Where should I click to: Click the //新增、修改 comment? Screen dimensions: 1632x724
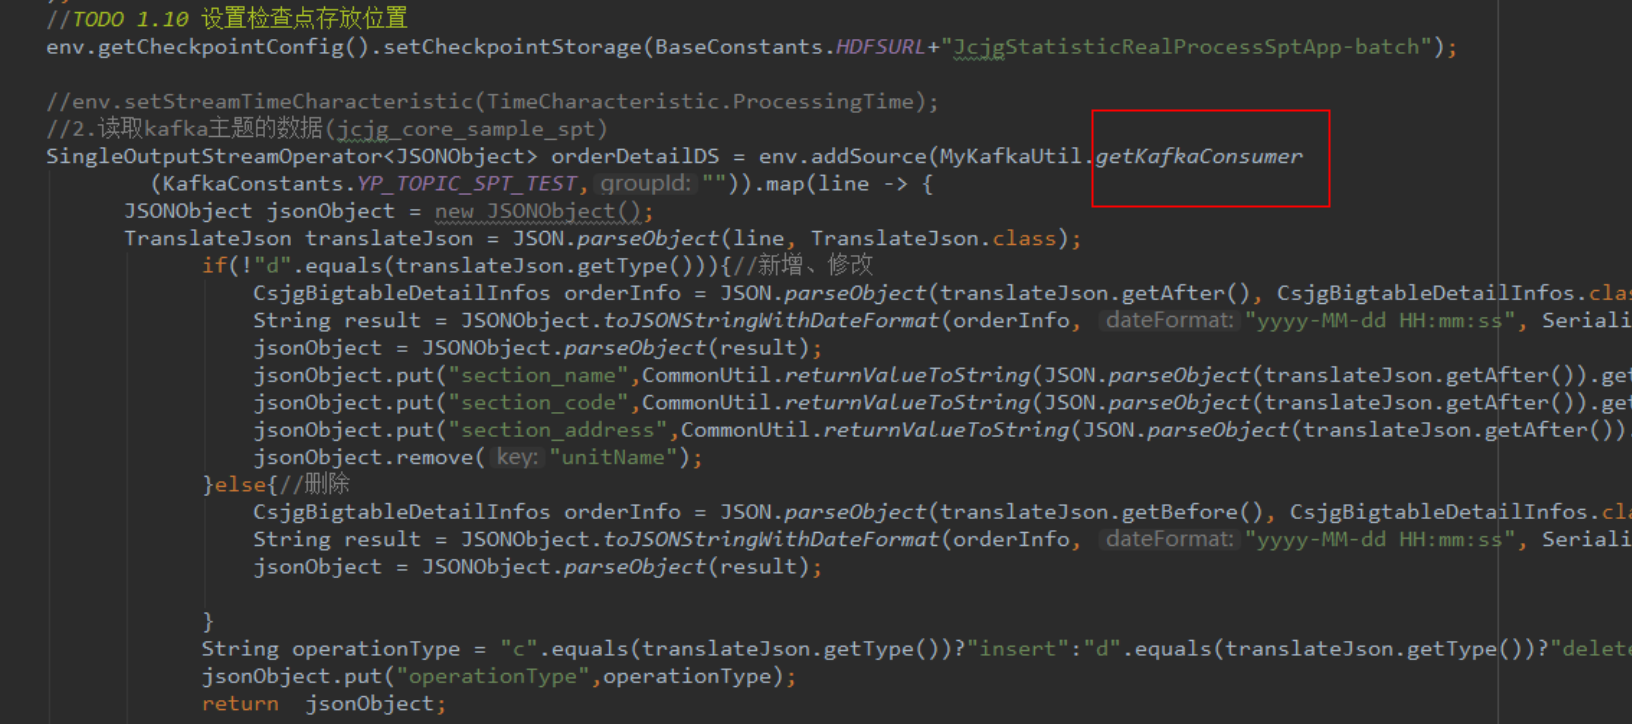(803, 265)
